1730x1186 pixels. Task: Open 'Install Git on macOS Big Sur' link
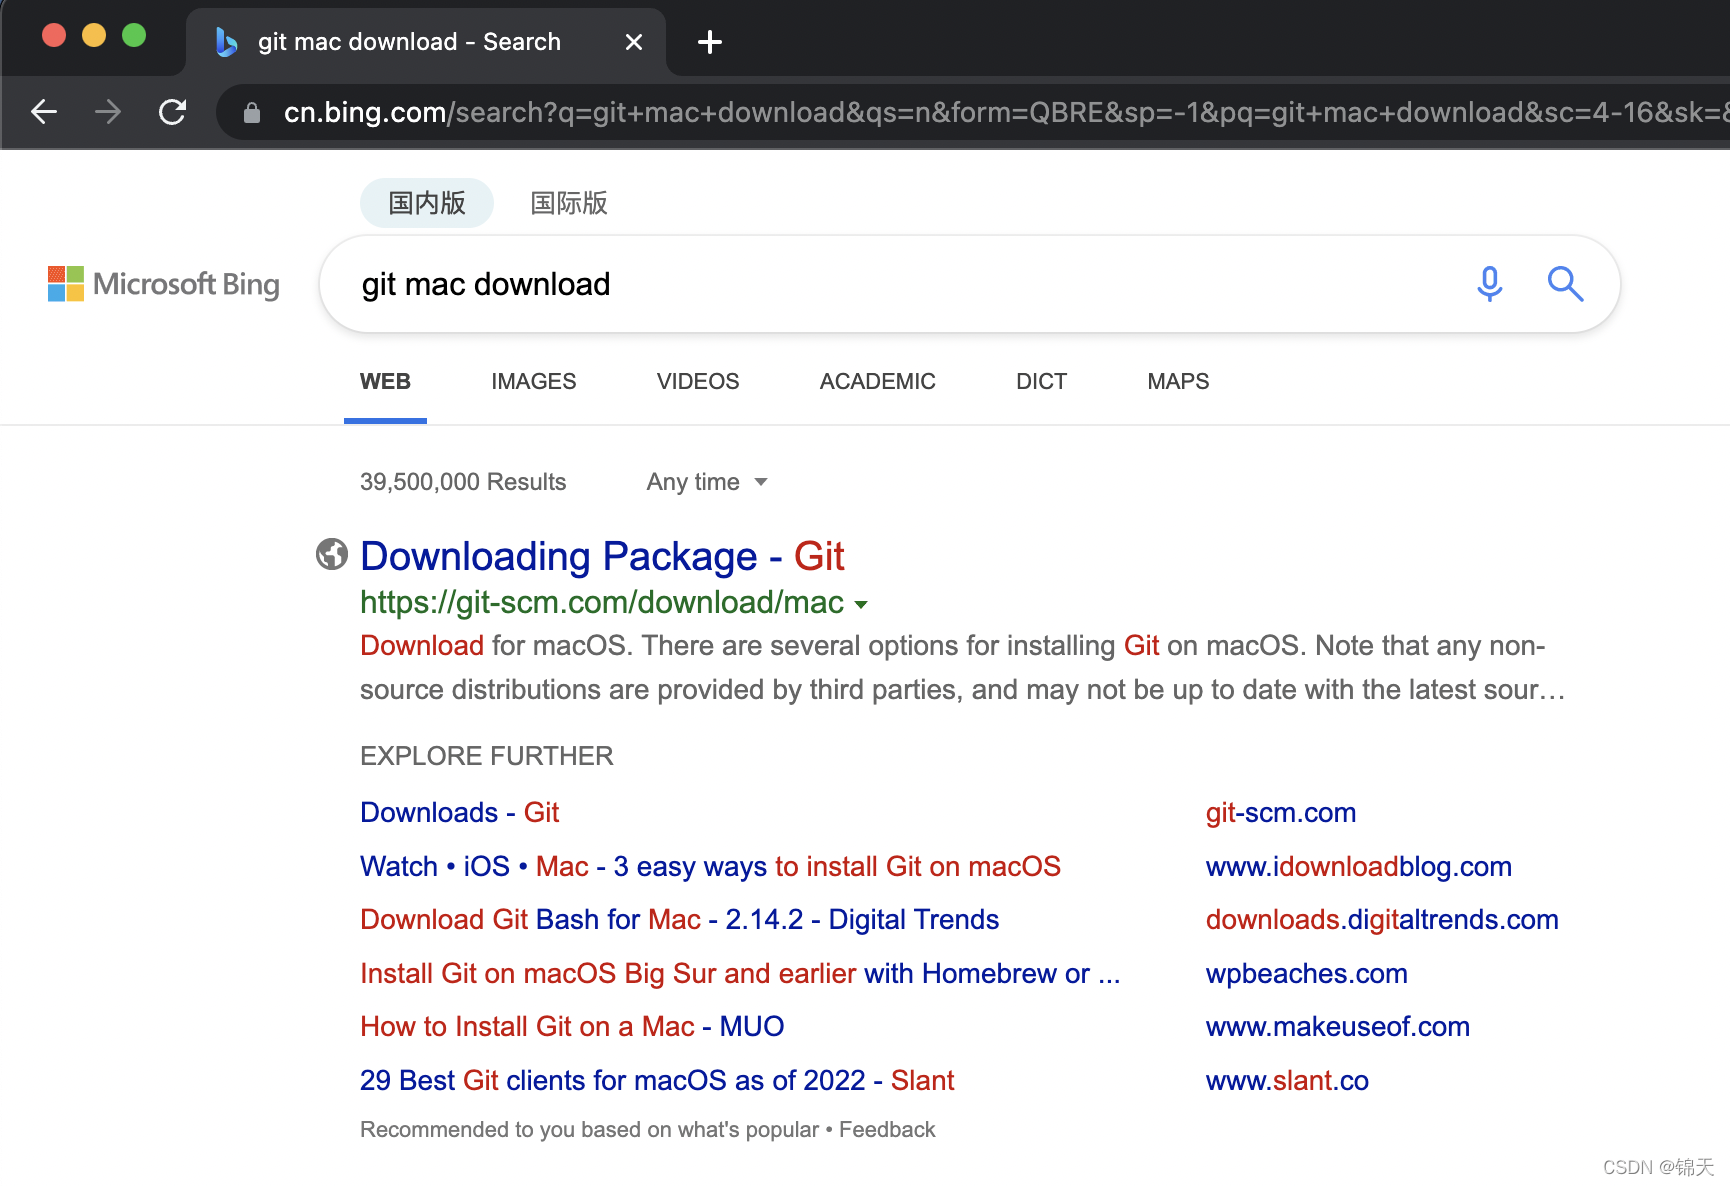pos(740,973)
